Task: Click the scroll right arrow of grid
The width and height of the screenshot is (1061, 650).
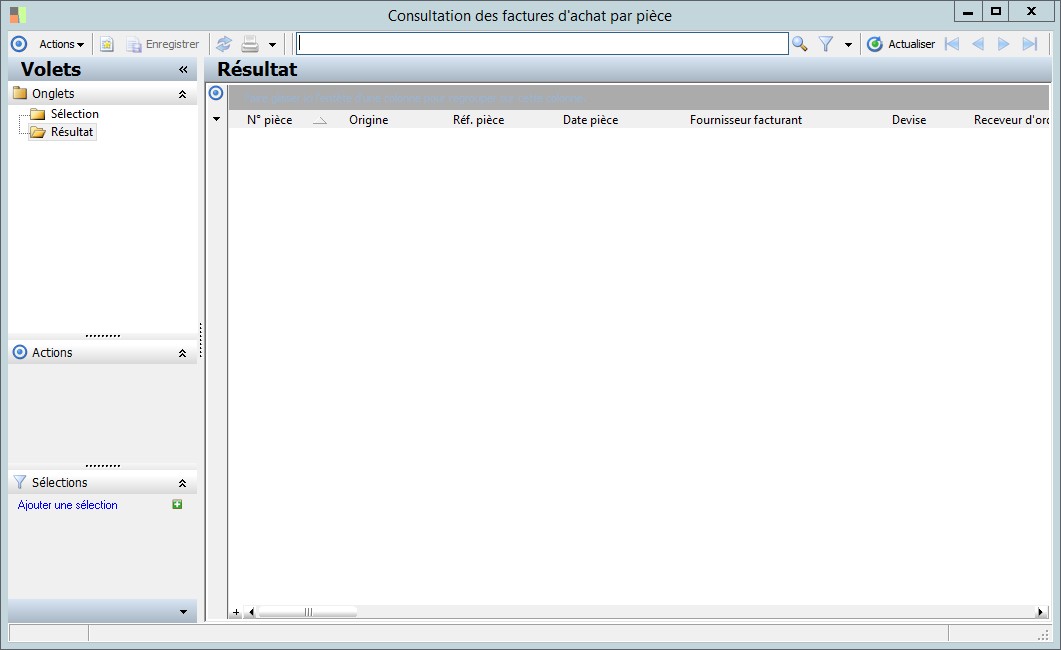Action: (x=1041, y=612)
